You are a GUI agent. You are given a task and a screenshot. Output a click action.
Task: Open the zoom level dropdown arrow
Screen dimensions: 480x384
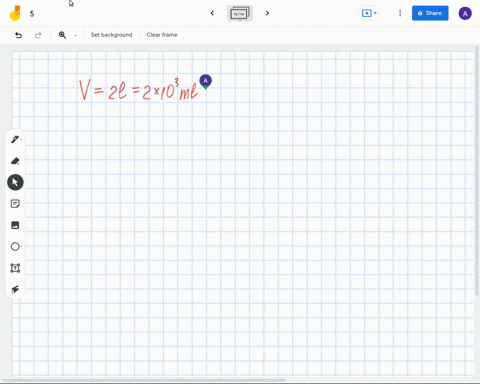click(75, 35)
